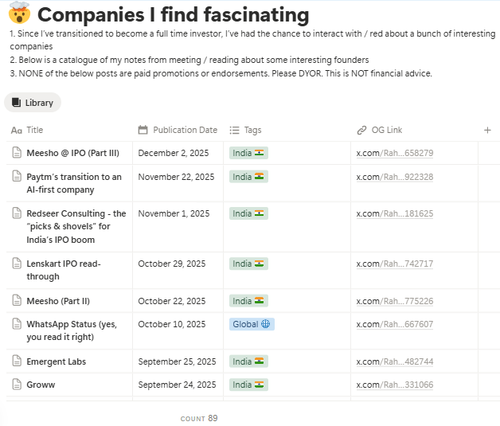The height and width of the screenshot is (426, 500).
Task: Click the September 25, 2025 date cell
Action: point(177,361)
